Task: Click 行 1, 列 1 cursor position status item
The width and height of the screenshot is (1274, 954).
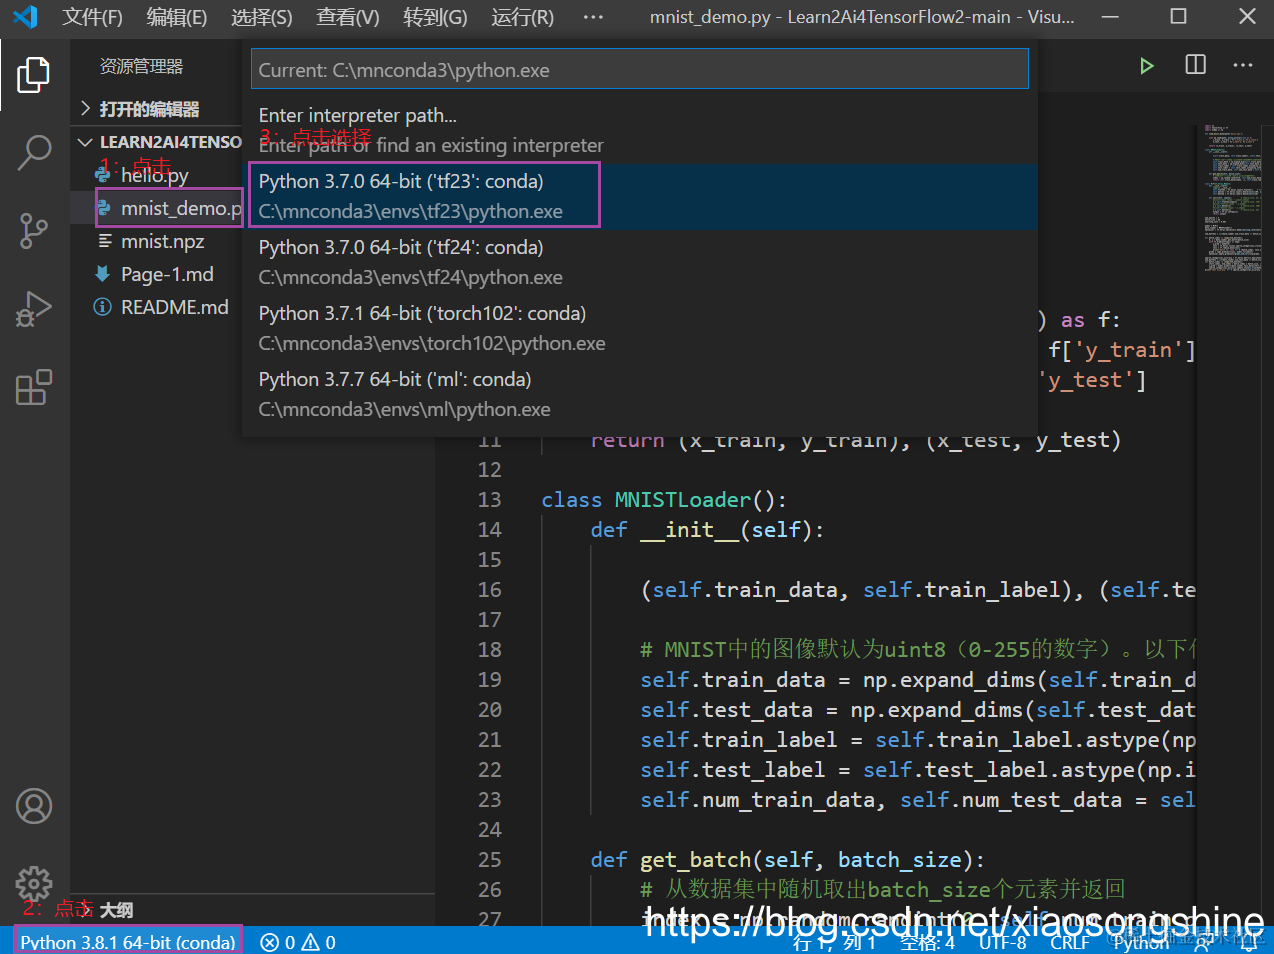Action: [834, 942]
